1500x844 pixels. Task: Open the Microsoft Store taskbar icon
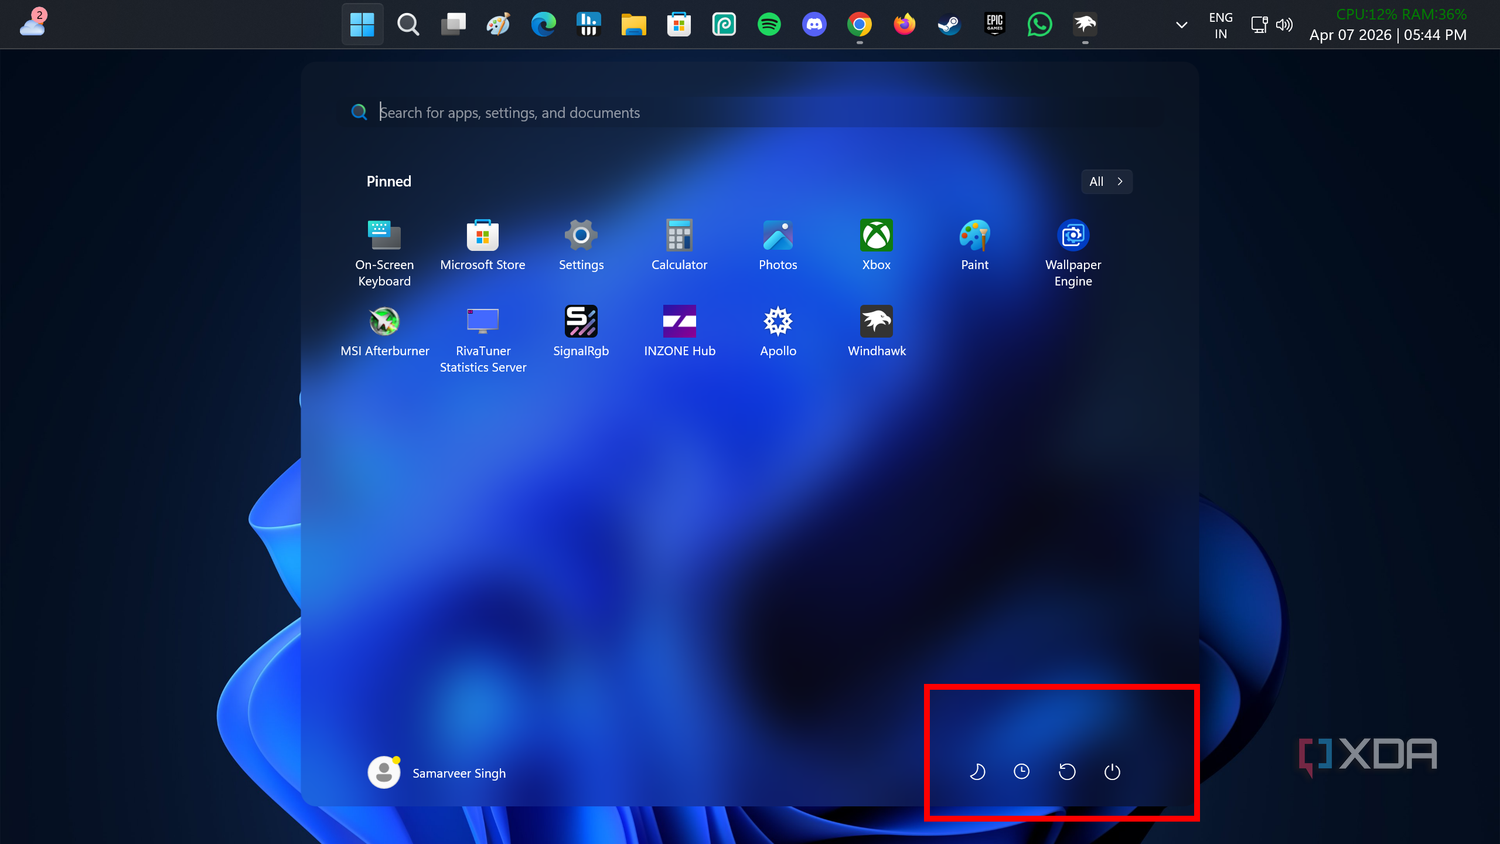(x=679, y=24)
